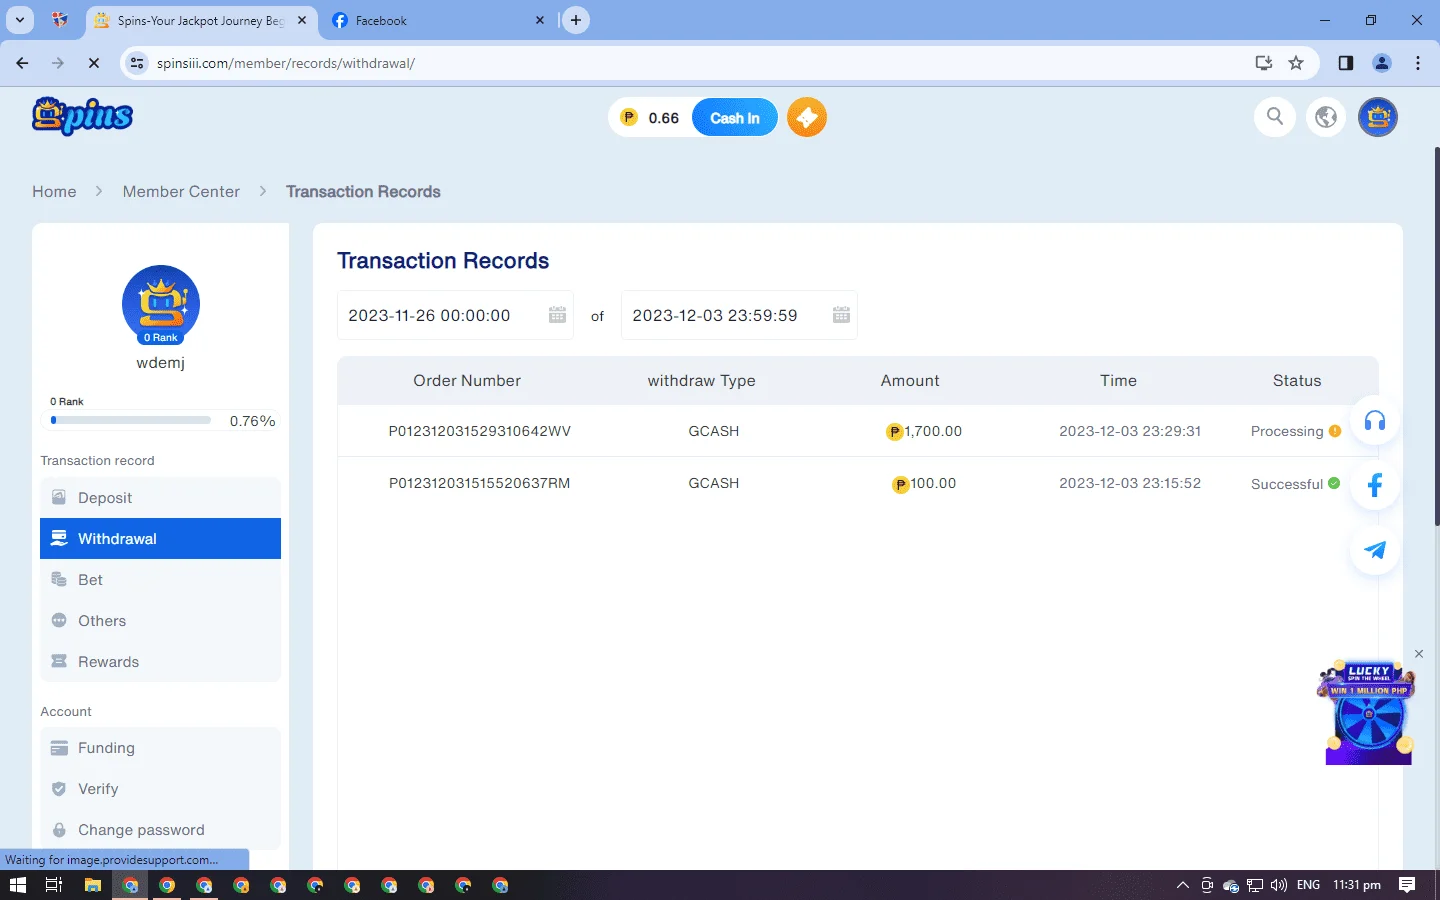
Task: Open the volume control in tray
Action: click(1279, 885)
